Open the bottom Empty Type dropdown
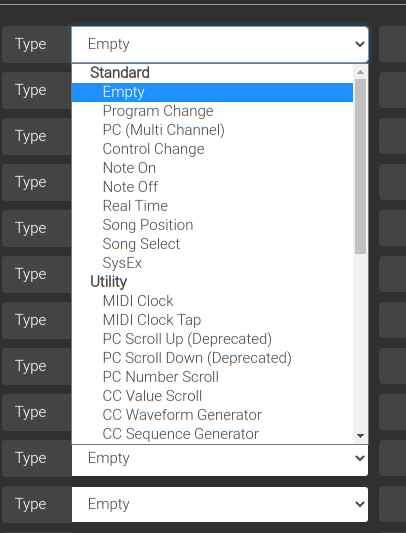406x533 pixels. tap(220, 504)
